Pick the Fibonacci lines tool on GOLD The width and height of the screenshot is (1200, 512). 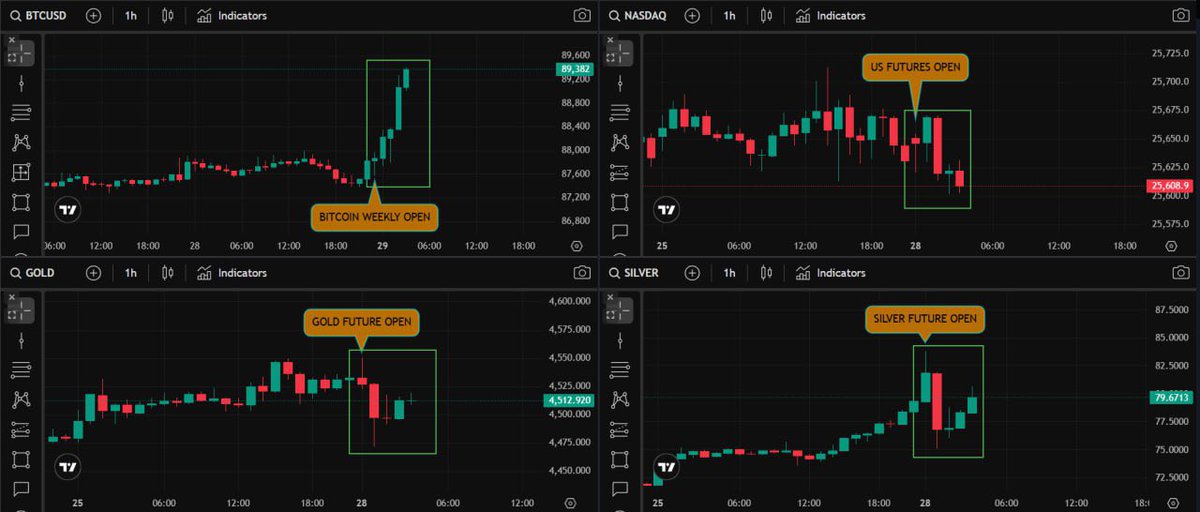tap(20, 370)
